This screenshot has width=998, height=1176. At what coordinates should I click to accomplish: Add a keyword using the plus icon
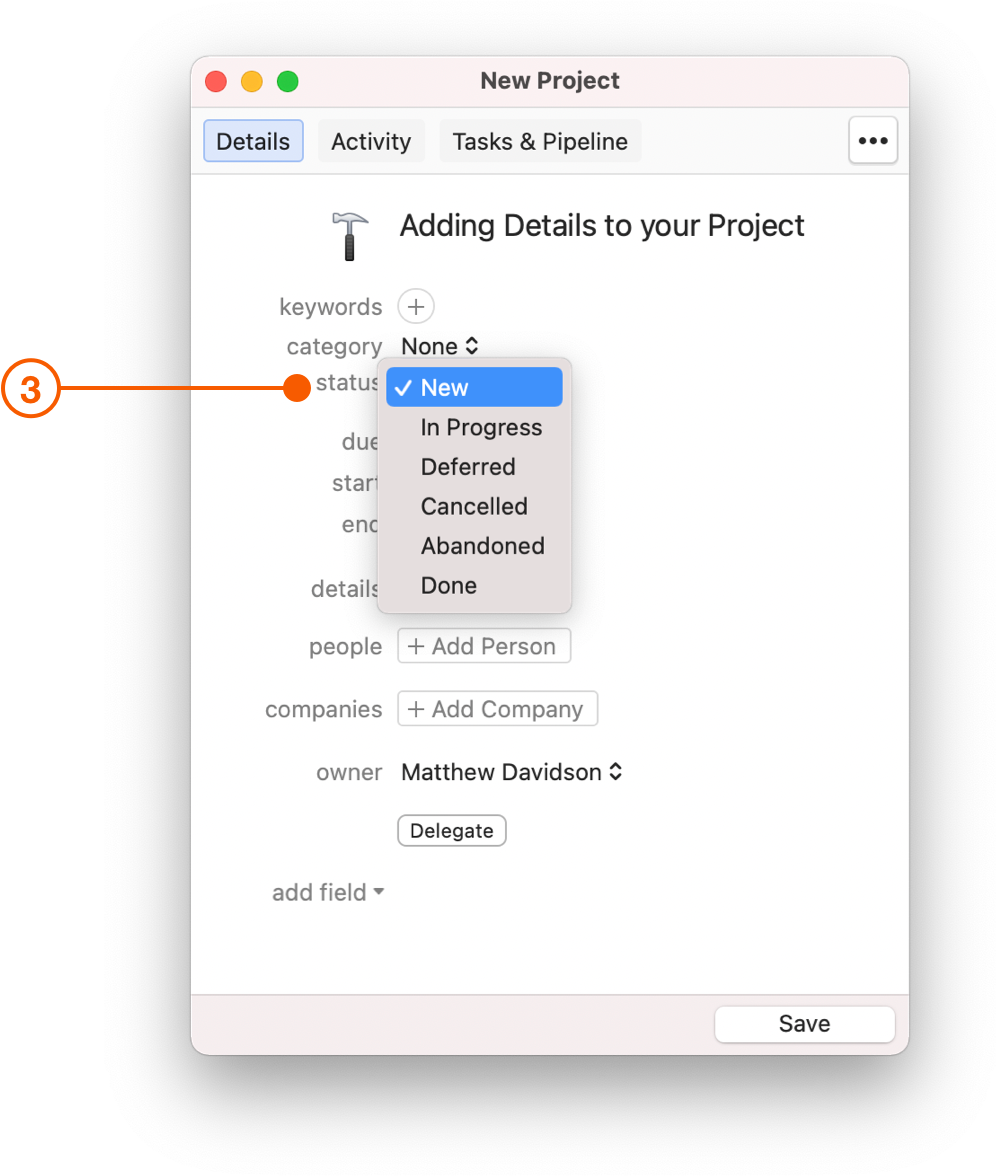click(415, 306)
